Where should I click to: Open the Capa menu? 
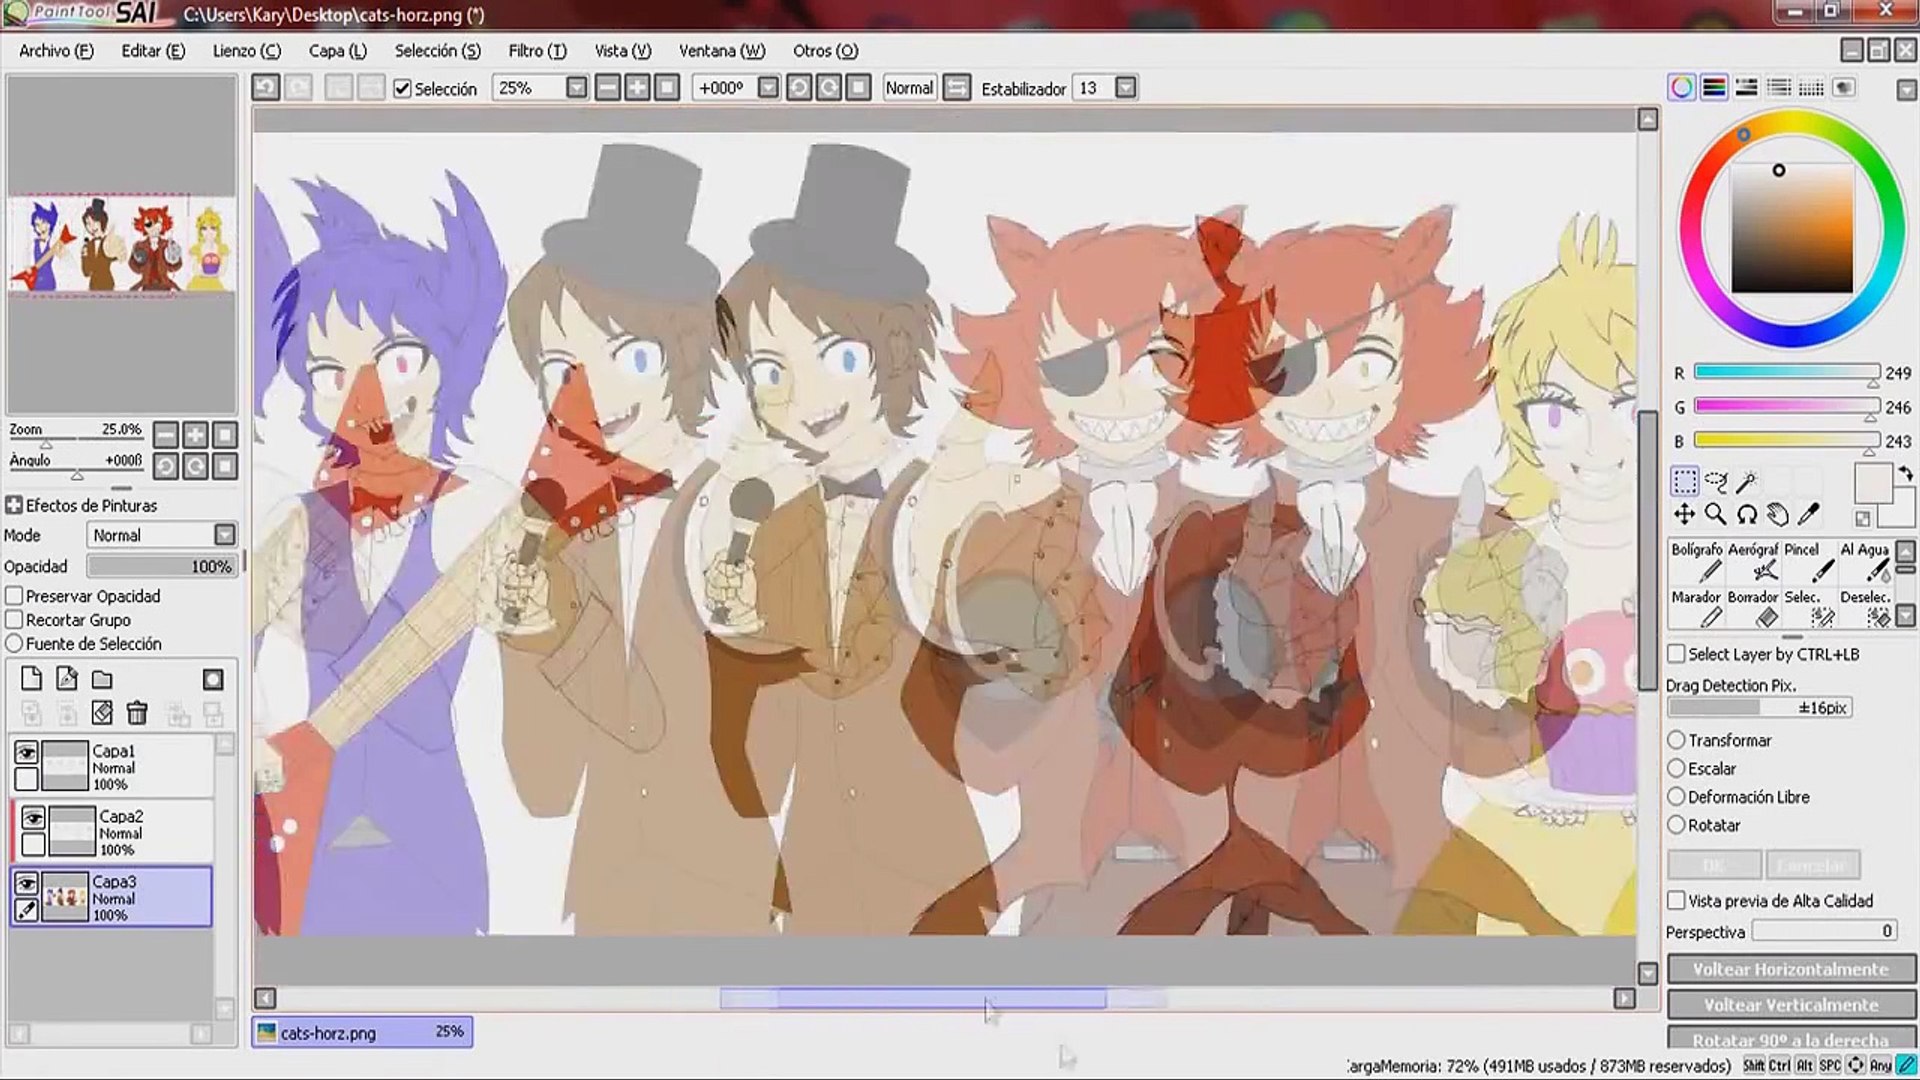[337, 51]
